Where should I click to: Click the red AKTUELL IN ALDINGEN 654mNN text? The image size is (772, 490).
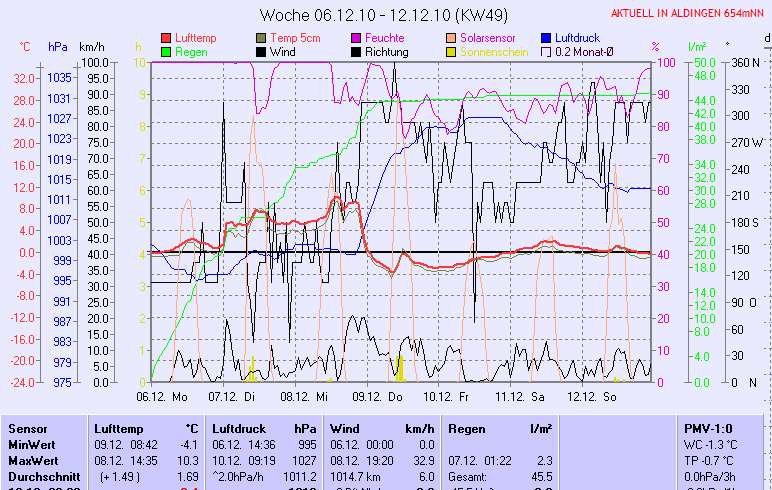click(x=689, y=13)
